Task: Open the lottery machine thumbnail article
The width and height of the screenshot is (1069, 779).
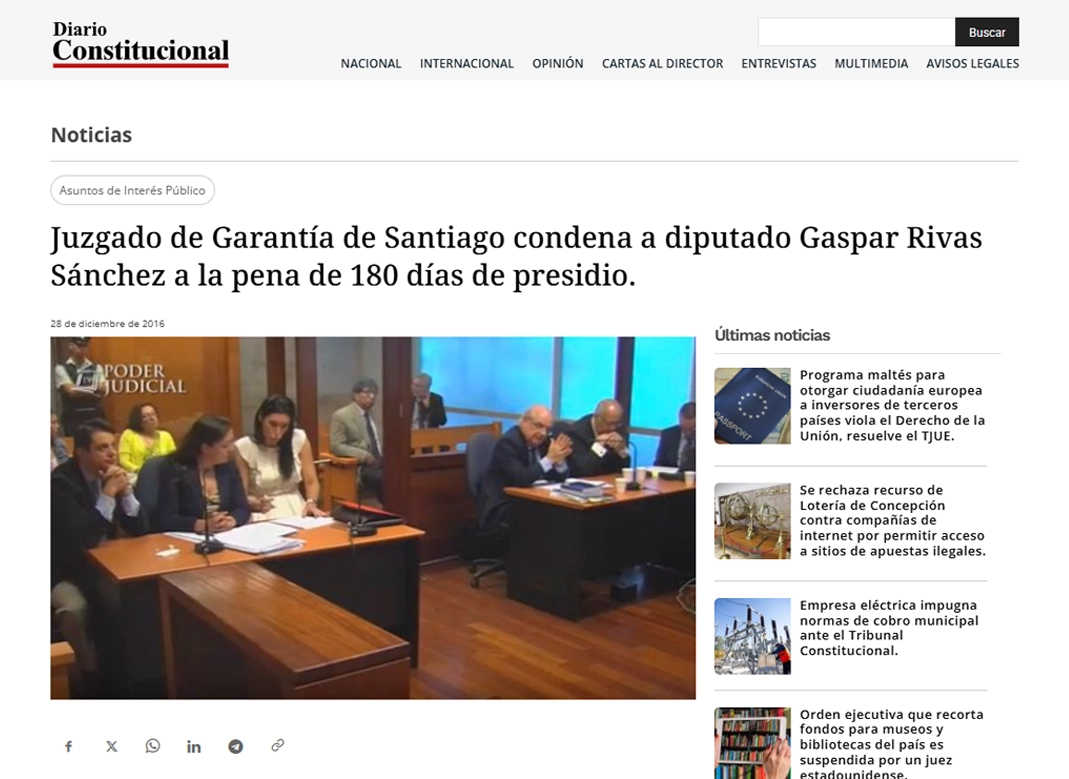Action: 752,521
